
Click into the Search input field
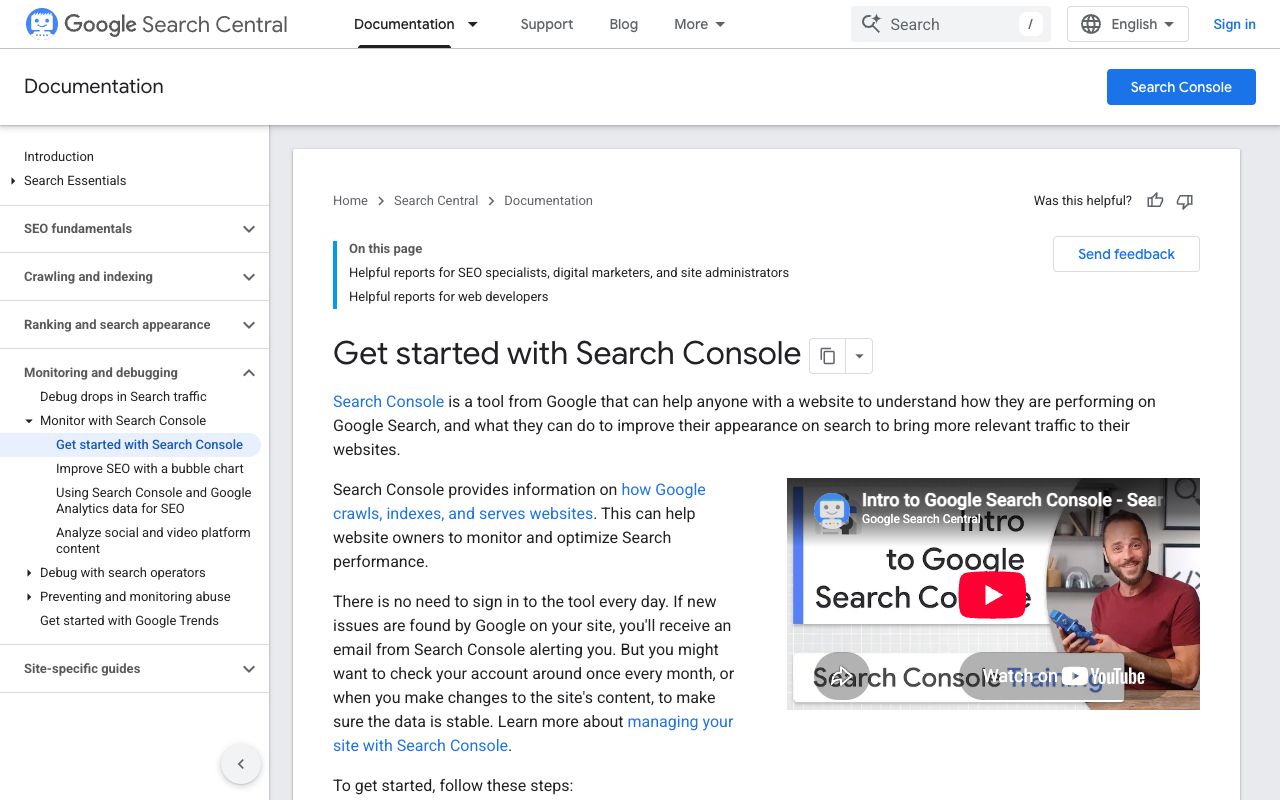click(x=951, y=24)
